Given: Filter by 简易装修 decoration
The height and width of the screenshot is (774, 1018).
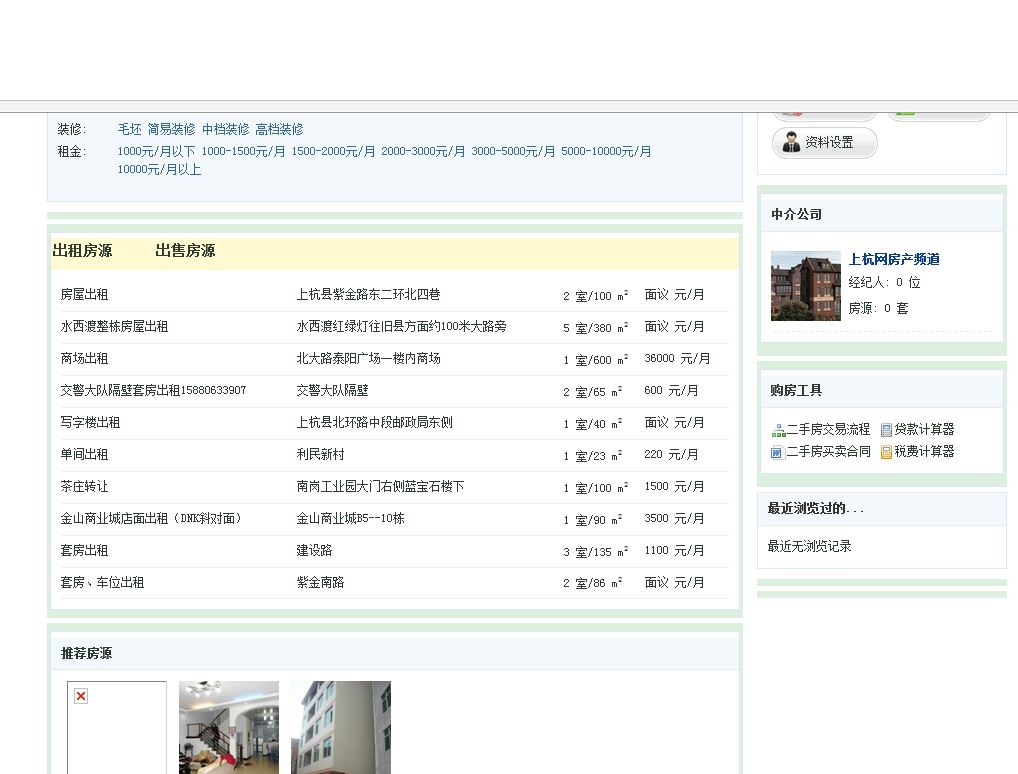Looking at the screenshot, I should [x=171, y=129].
